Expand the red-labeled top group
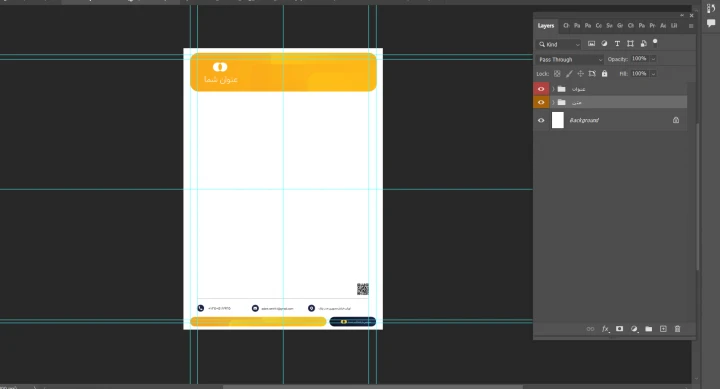 [x=553, y=89]
